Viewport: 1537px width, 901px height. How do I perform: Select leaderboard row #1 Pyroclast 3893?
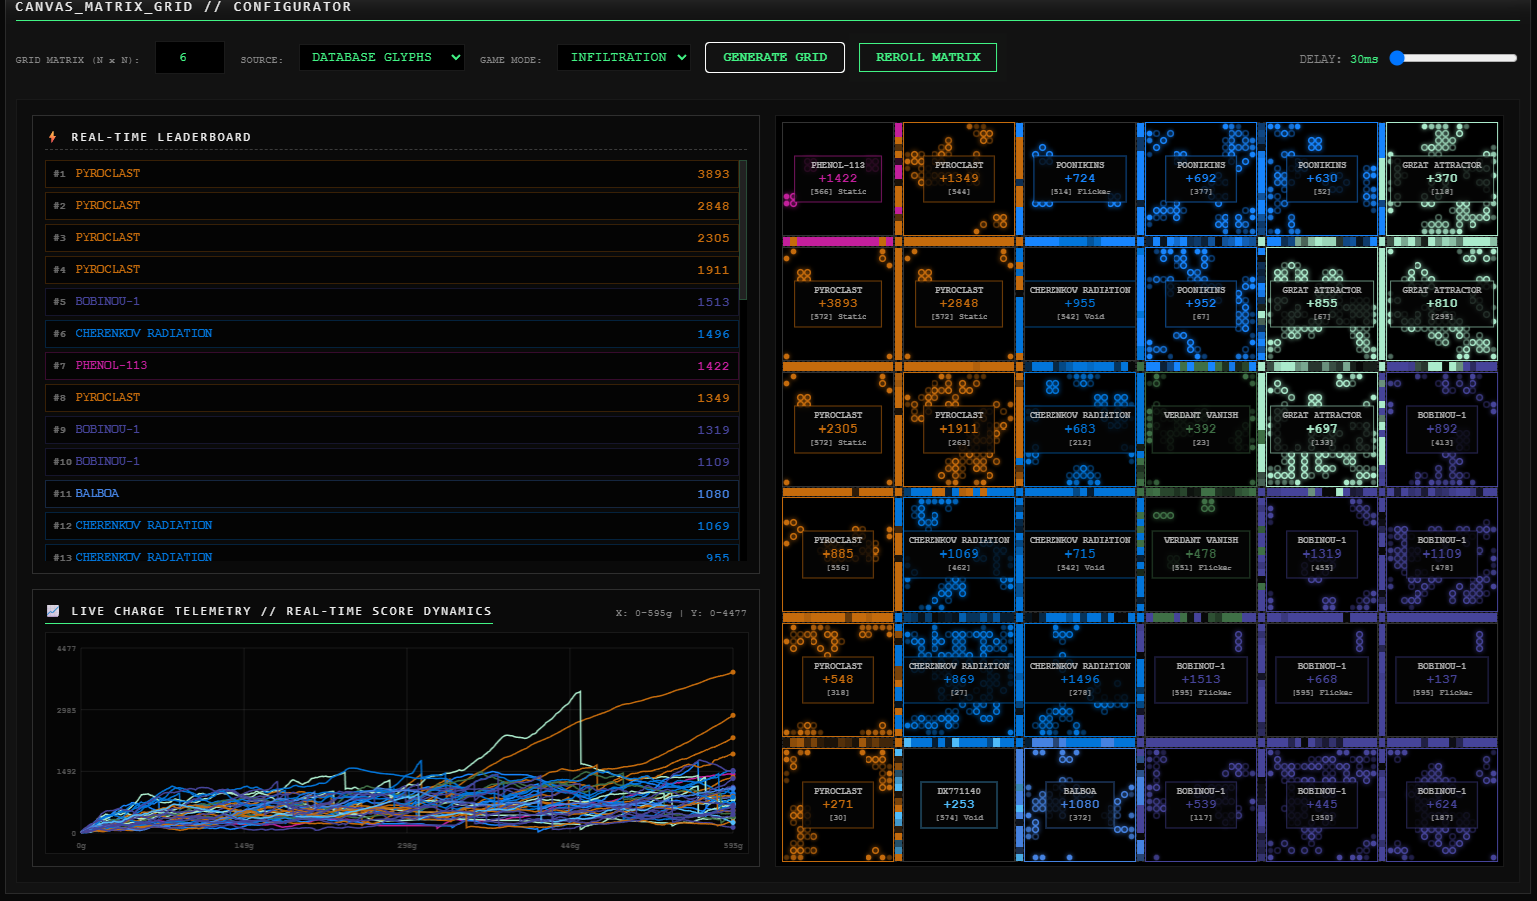point(392,174)
